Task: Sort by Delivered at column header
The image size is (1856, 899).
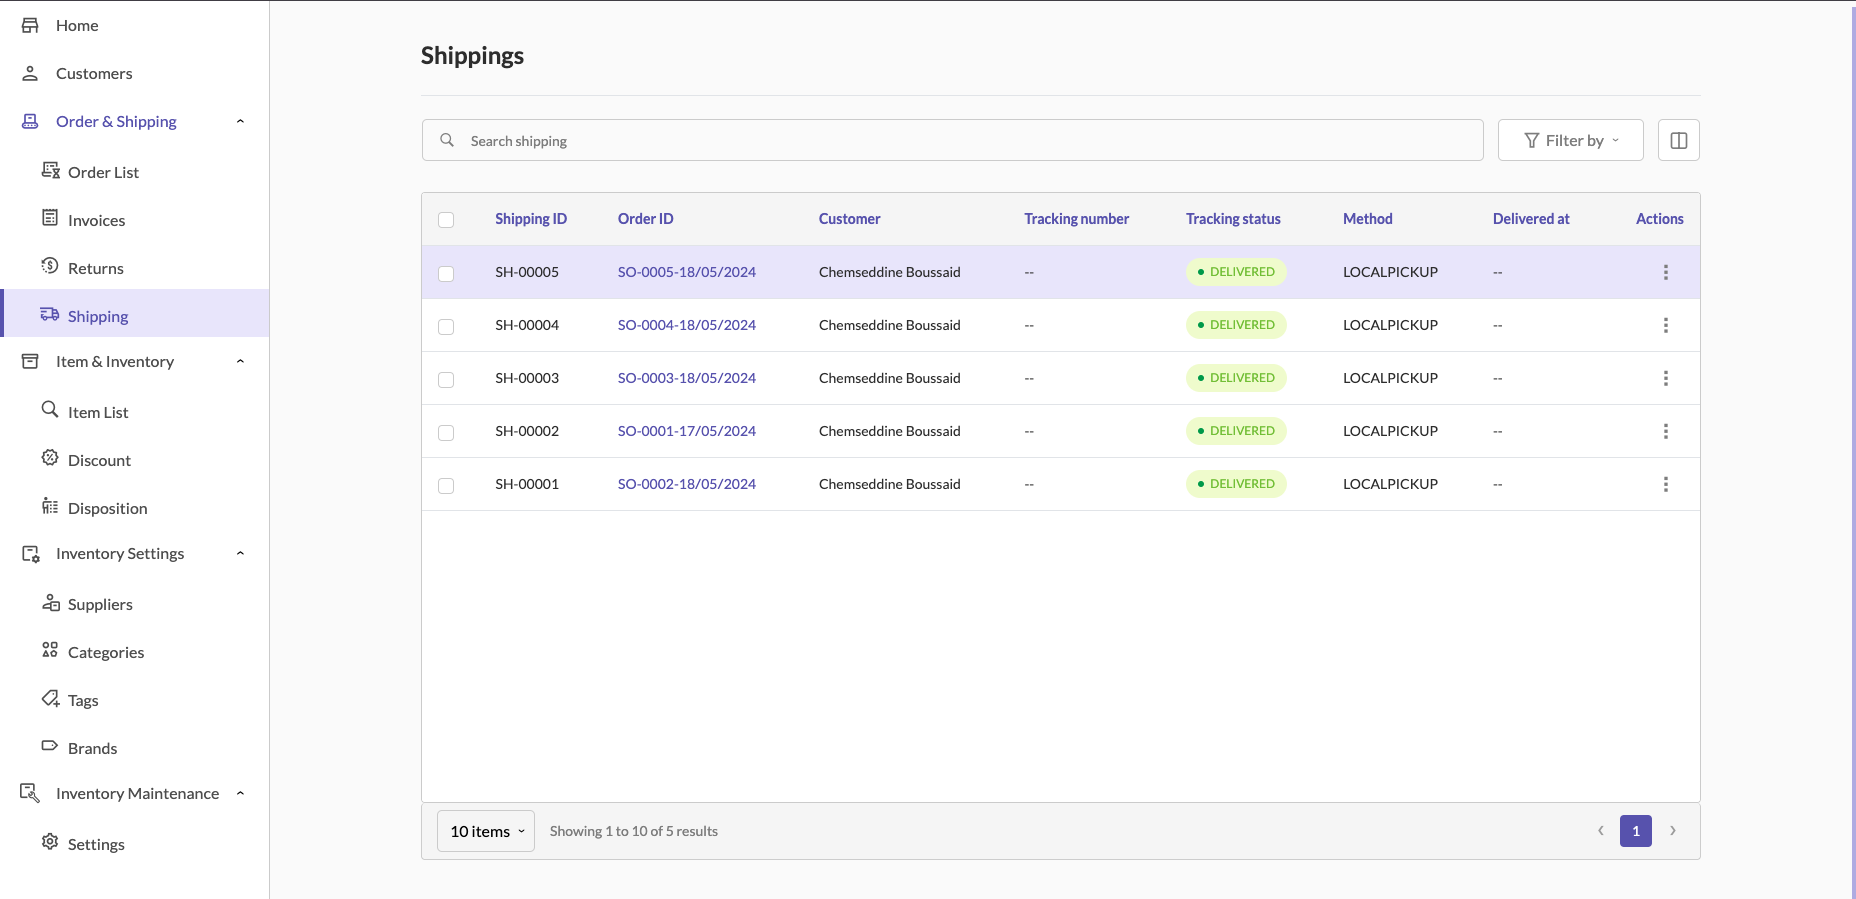Action: click(1531, 219)
